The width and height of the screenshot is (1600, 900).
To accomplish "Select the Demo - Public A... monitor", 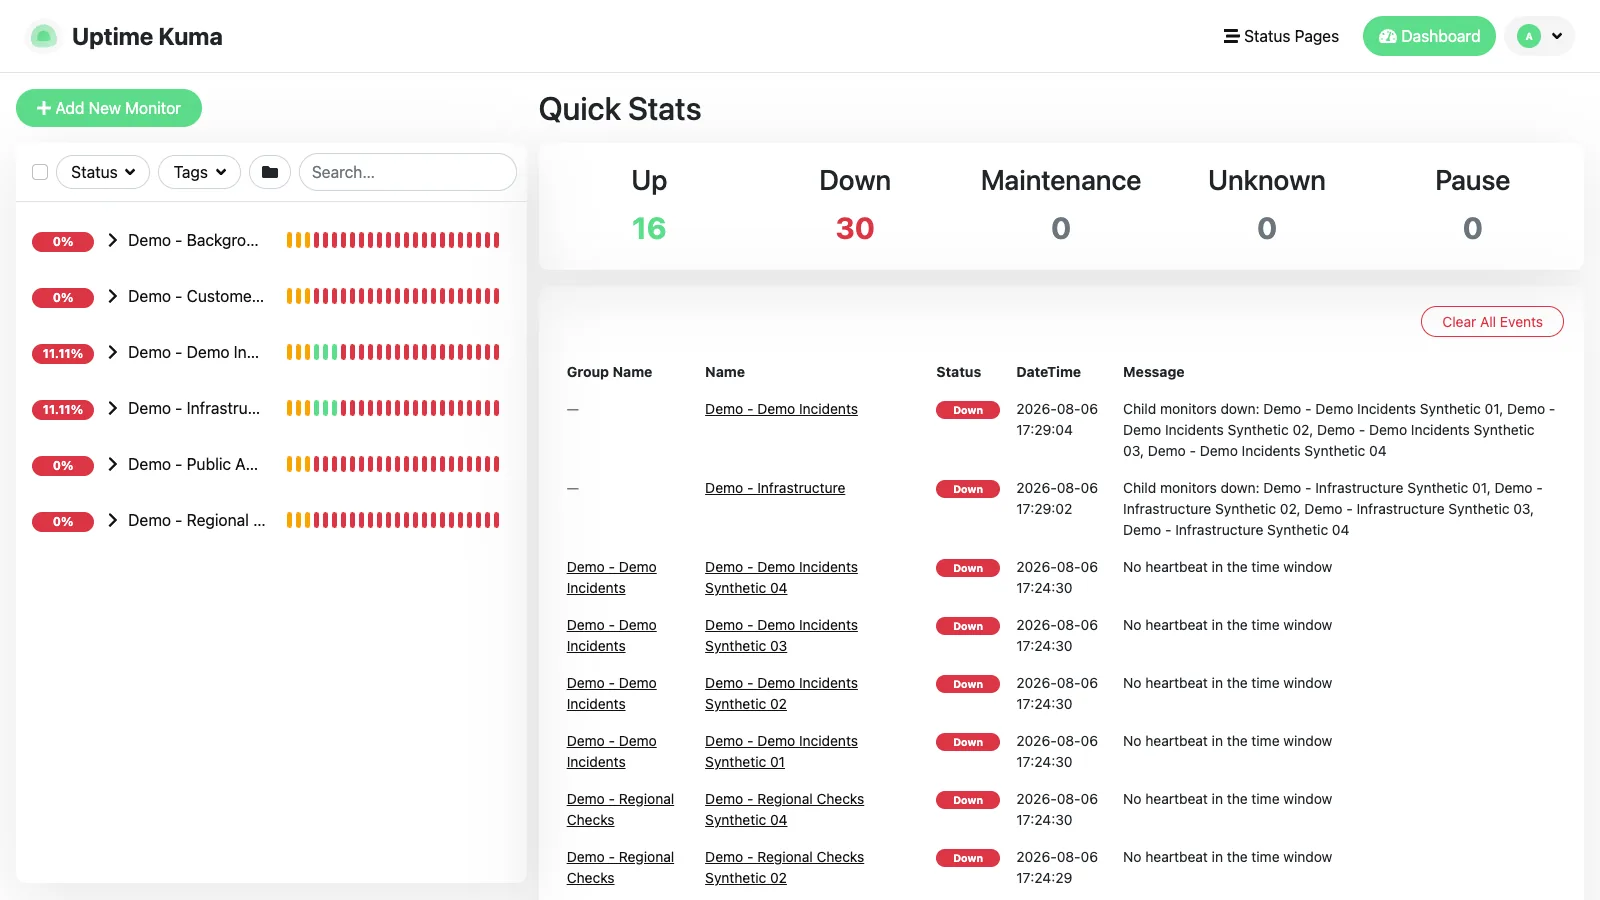I will [193, 464].
